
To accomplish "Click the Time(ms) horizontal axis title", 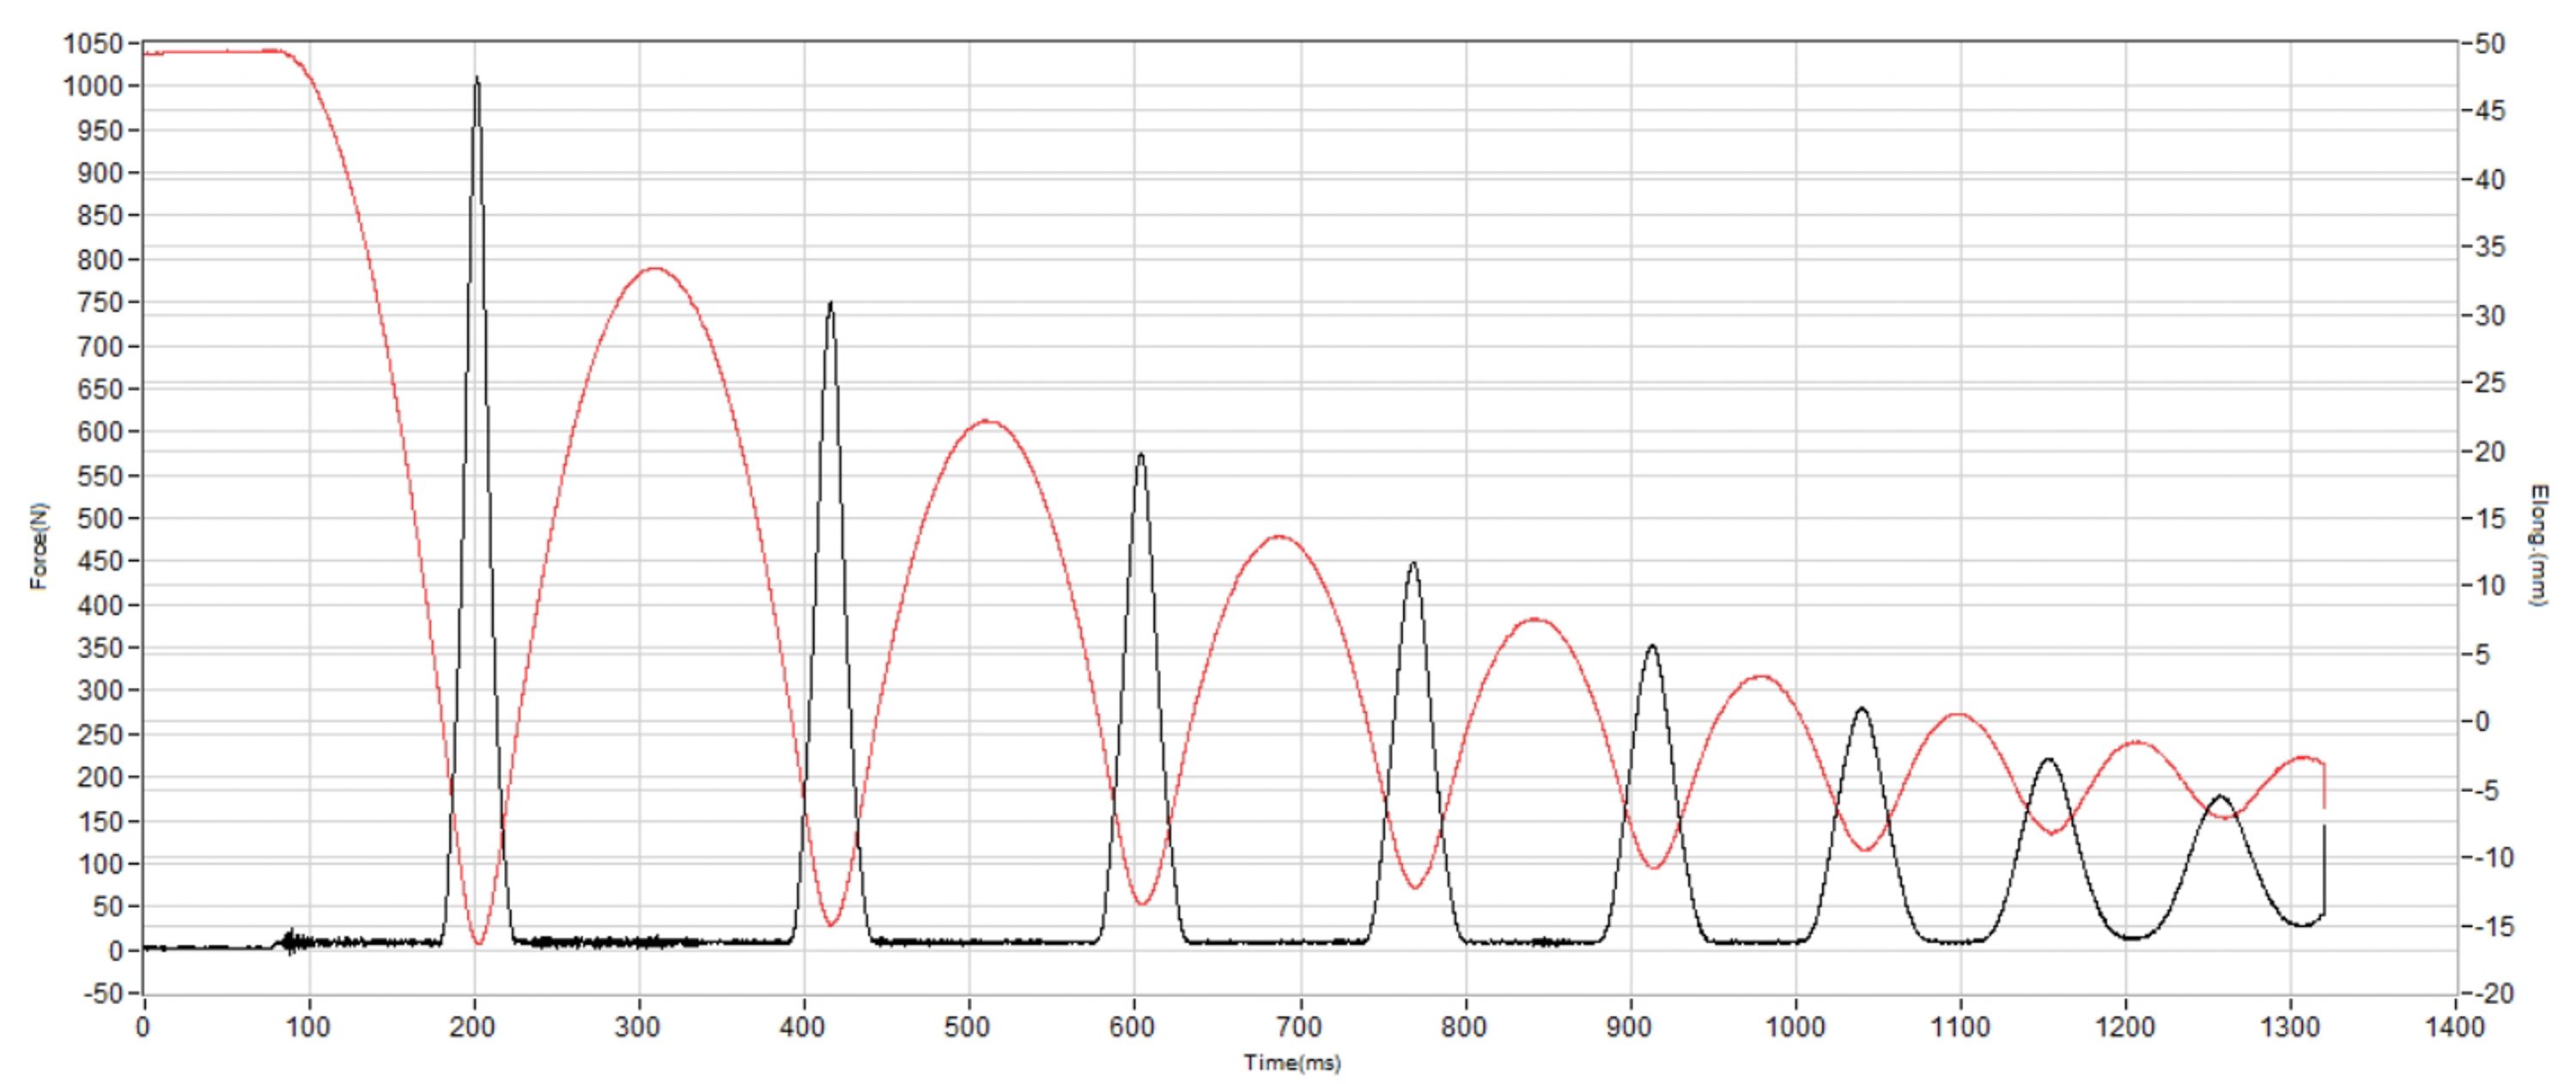I will pos(1291,1063).
